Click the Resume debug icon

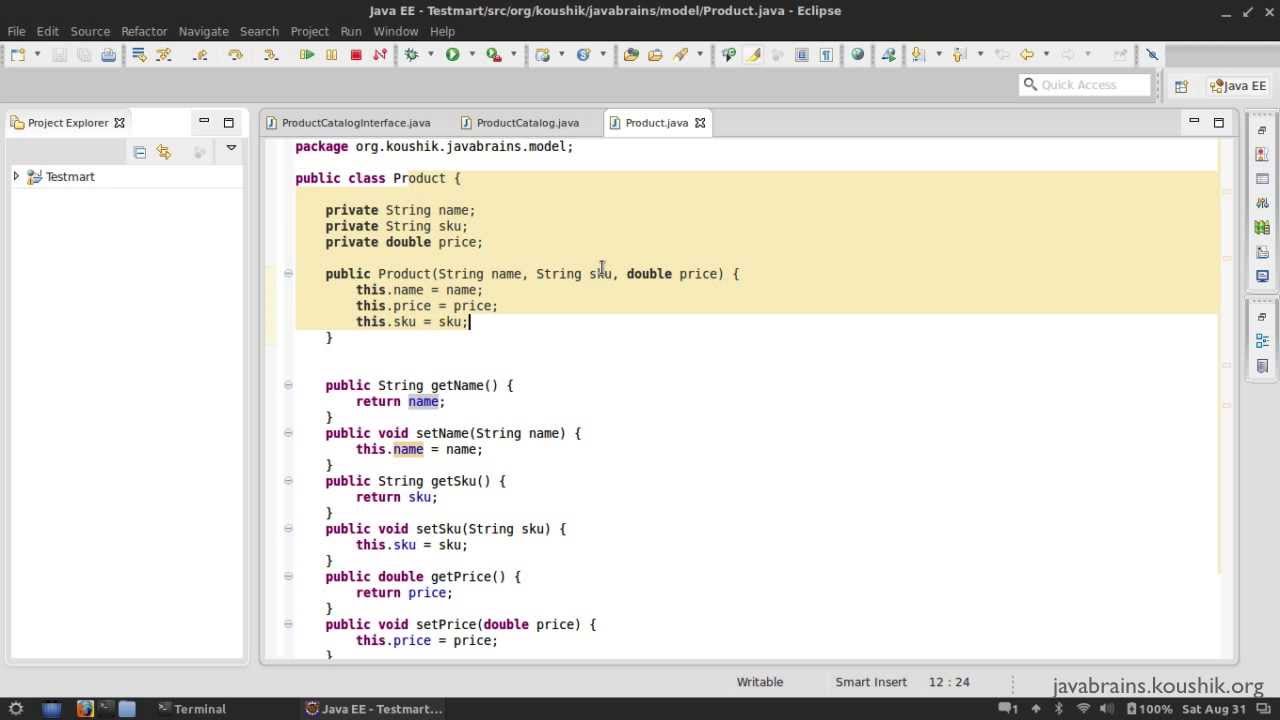307,55
